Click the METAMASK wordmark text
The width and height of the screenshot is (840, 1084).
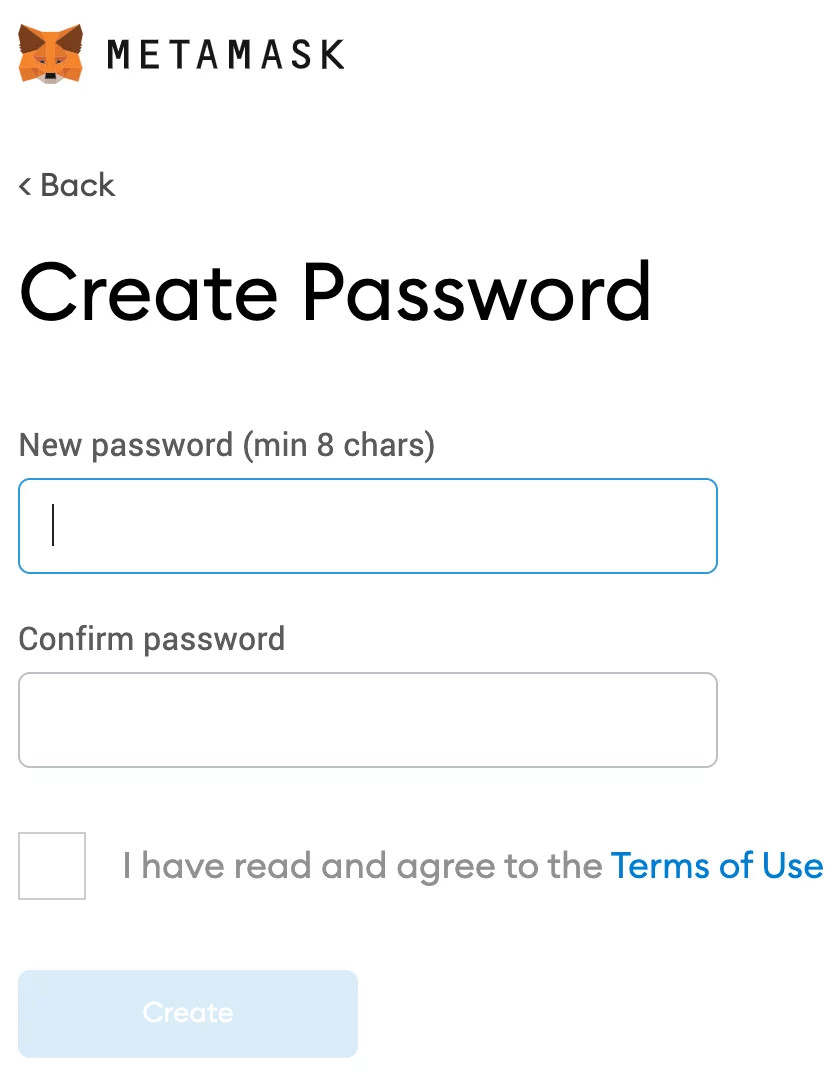[226, 55]
